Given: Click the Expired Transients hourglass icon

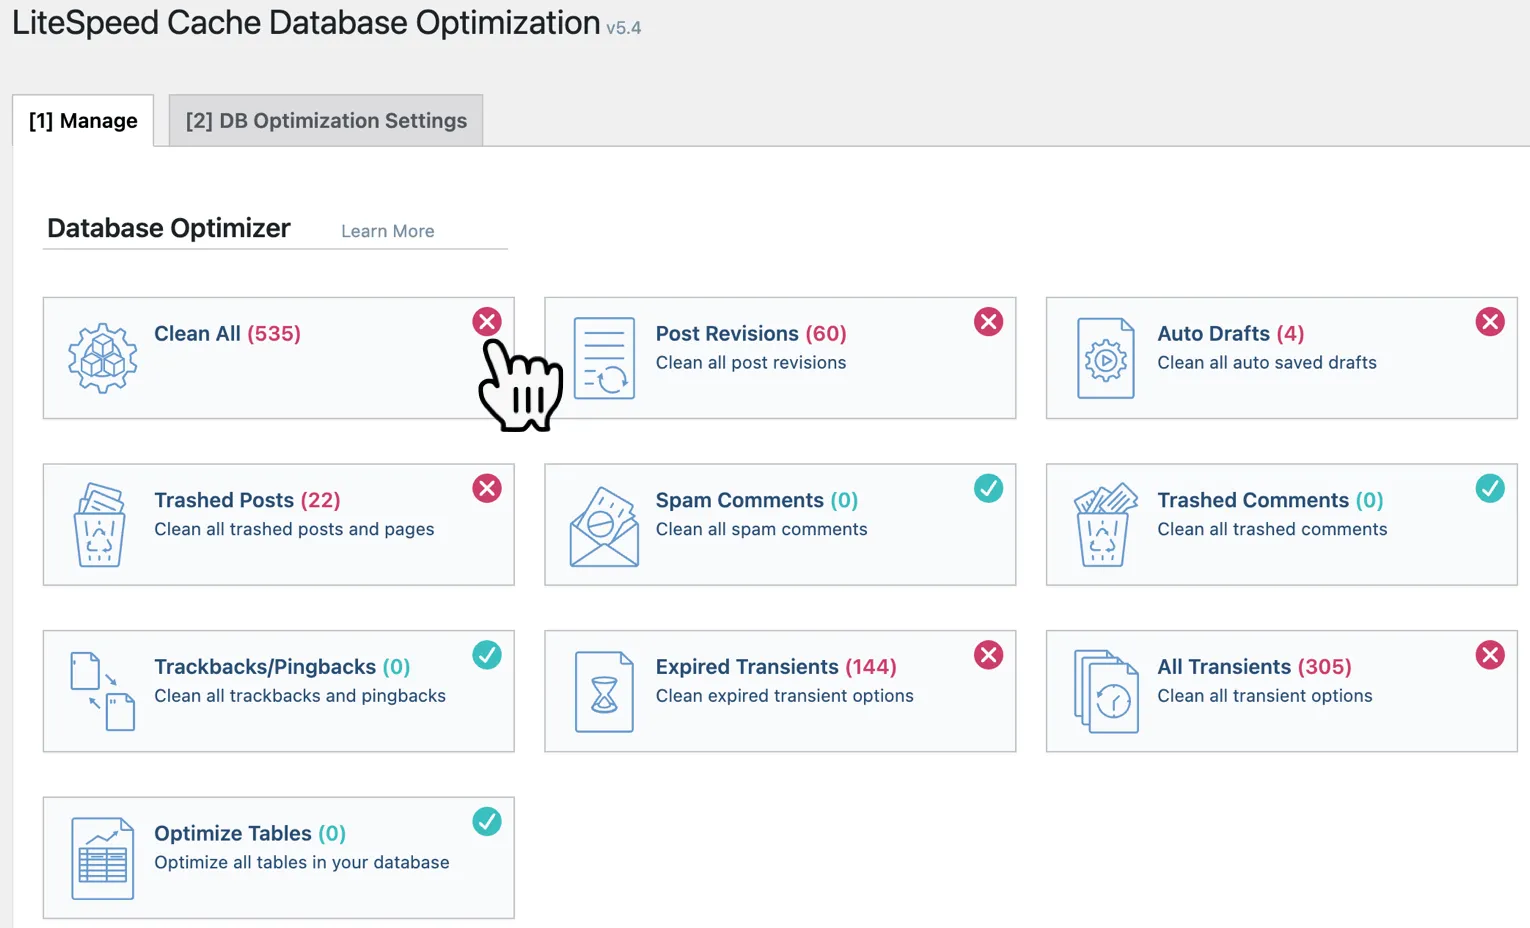Looking at the screenshot, I should (604, 692).
